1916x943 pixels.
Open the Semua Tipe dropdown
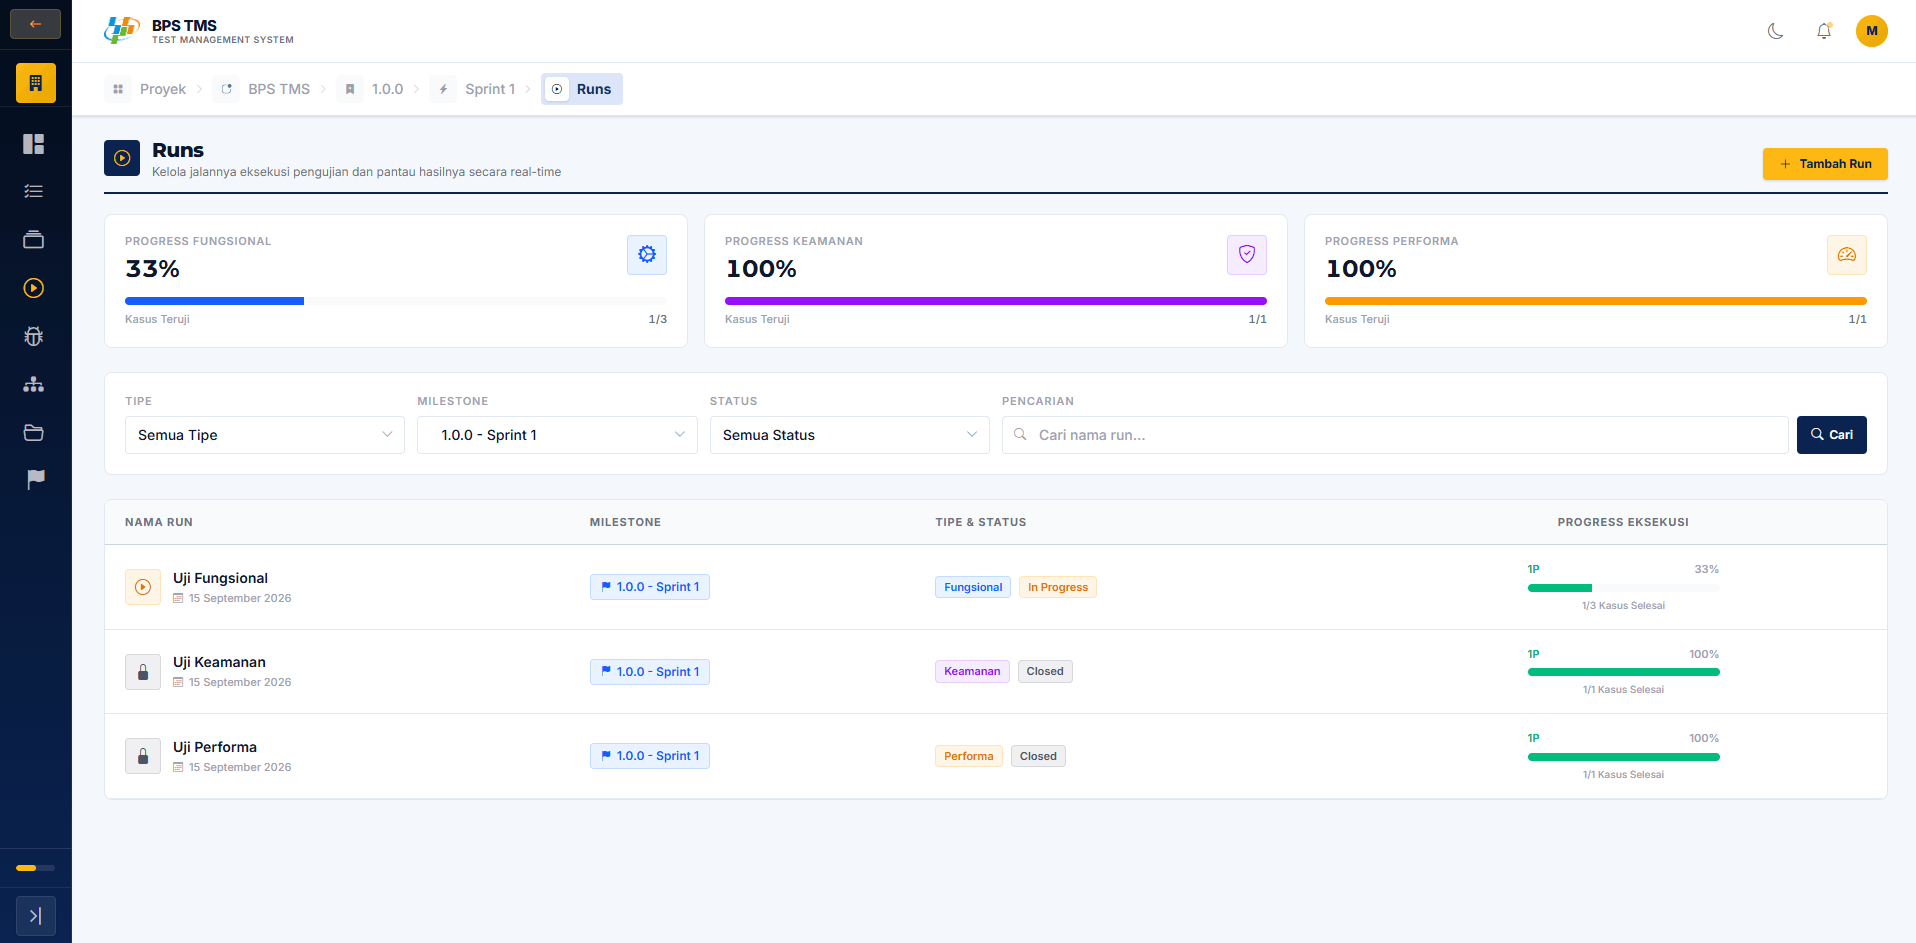(265, 435)
